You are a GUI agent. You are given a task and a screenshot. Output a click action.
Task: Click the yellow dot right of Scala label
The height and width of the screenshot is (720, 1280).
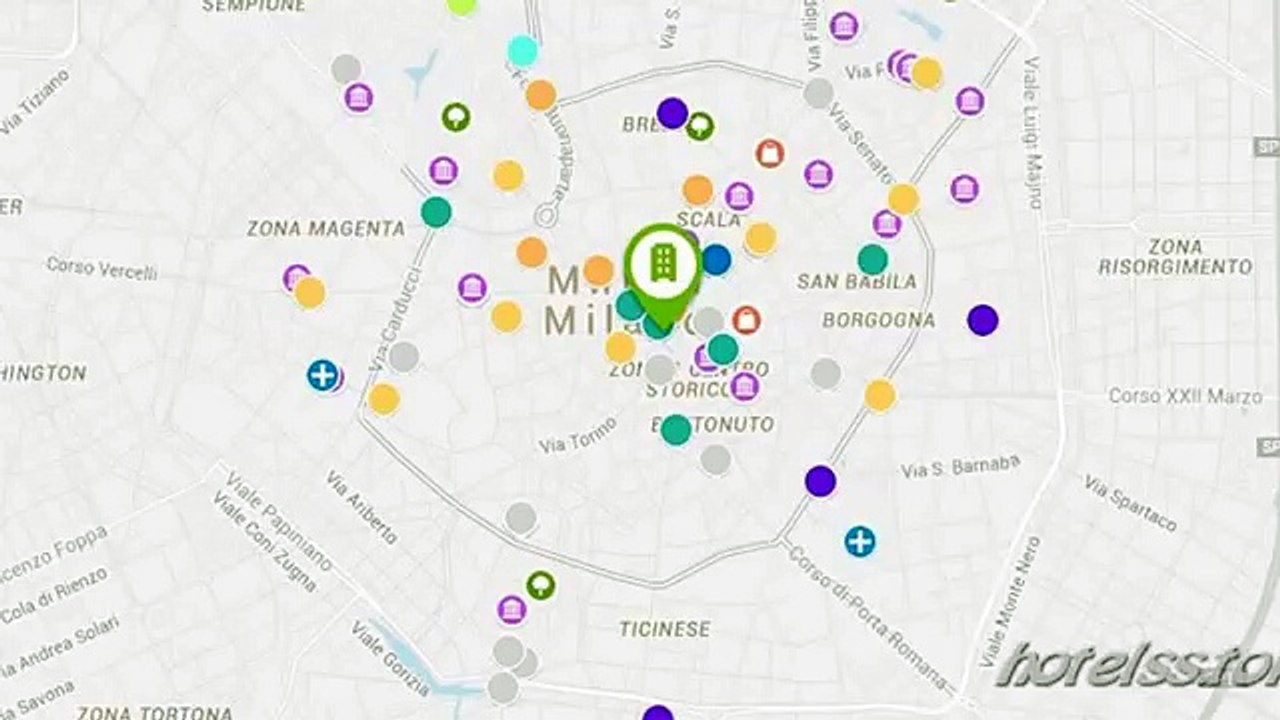760,238
